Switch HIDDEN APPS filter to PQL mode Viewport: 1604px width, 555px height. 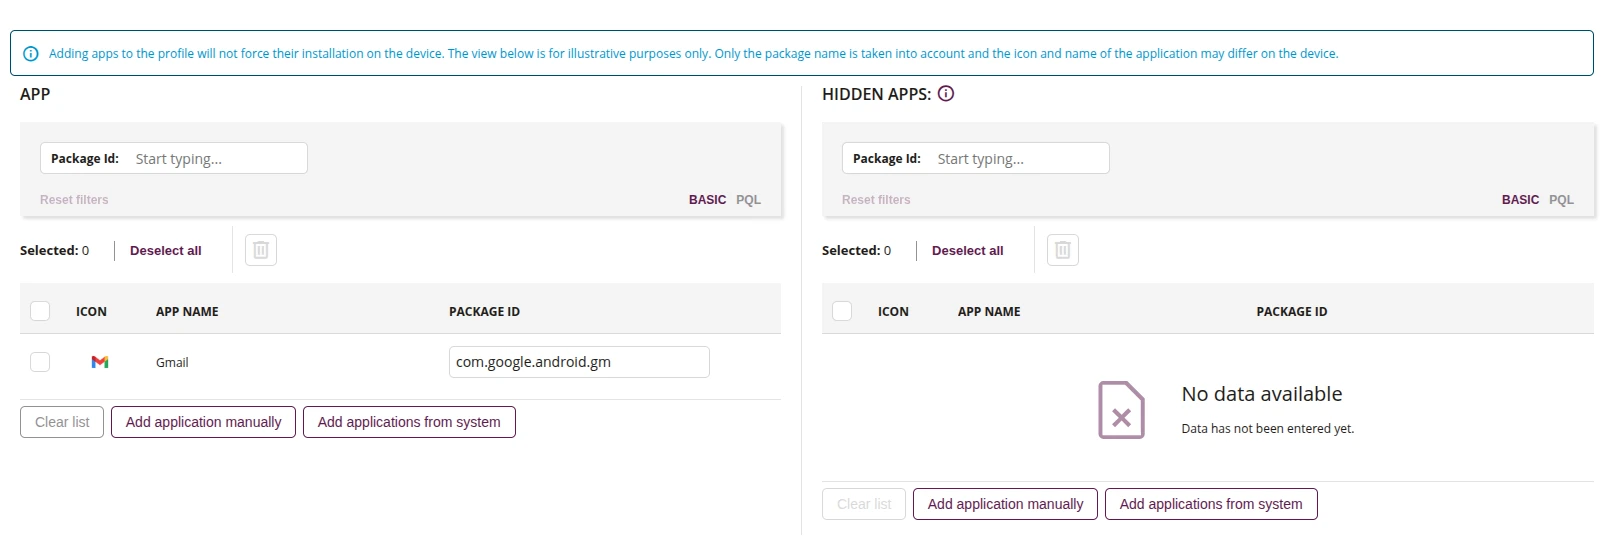(1561, 200)
